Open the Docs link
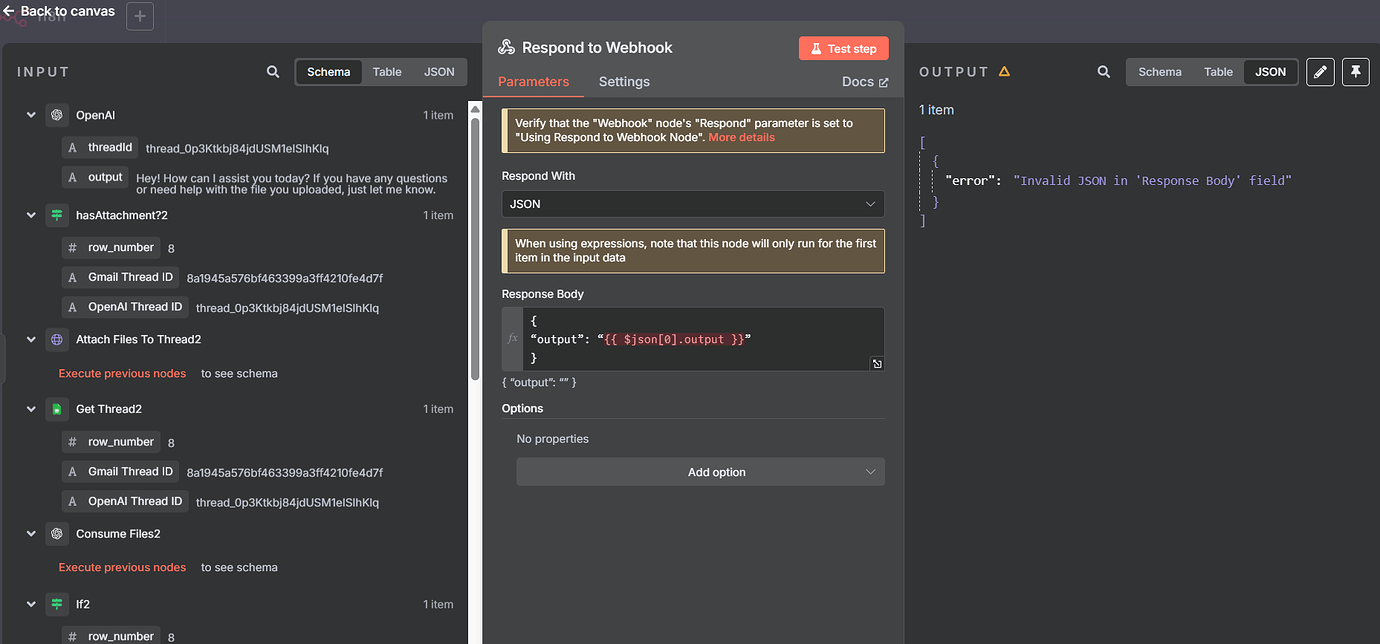 point(864,81)
